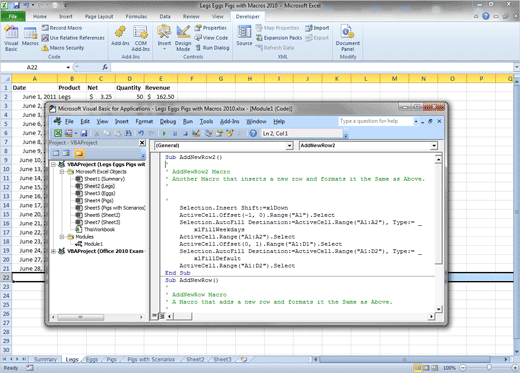Image resolution: width=520 pixels, height=373 pixels.
Task: Click the Find binoculars icon
Action: [128, 133]
